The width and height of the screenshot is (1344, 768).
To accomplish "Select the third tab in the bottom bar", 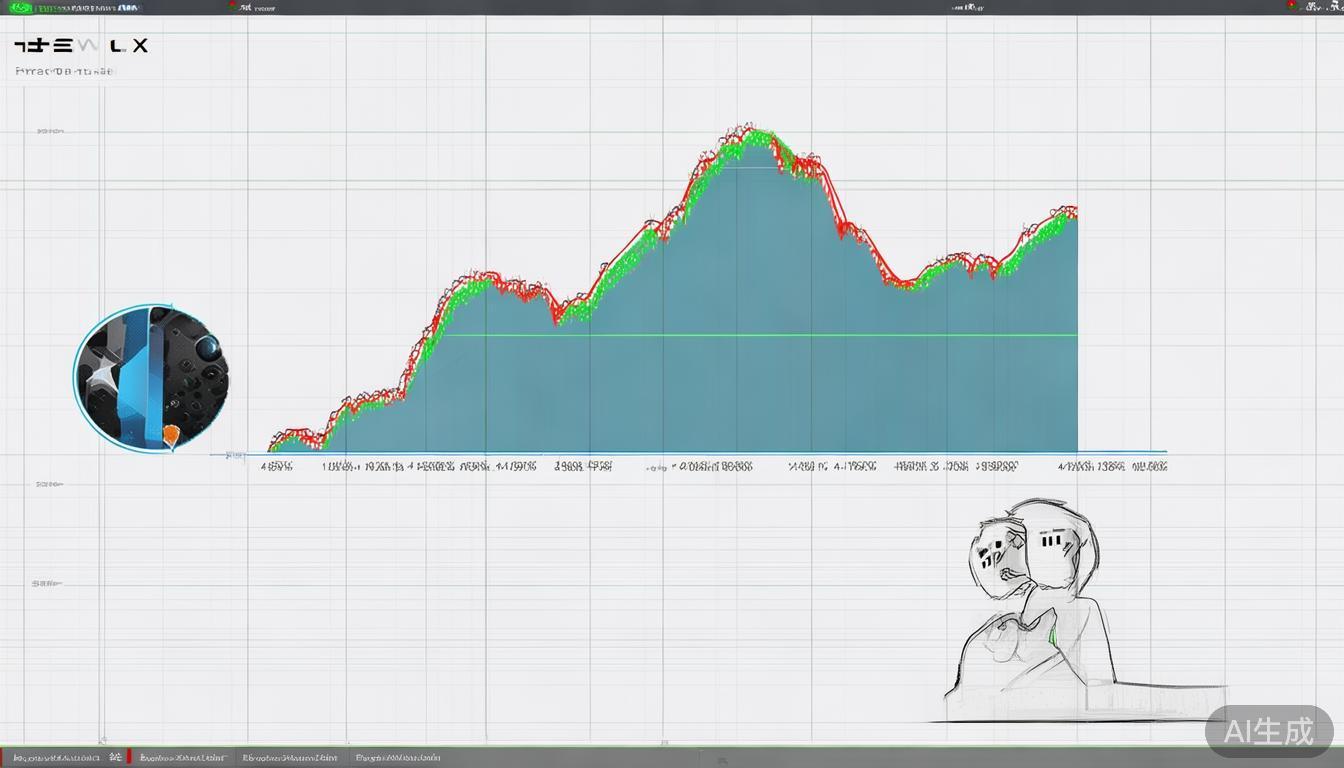I will tap(290, 758).
